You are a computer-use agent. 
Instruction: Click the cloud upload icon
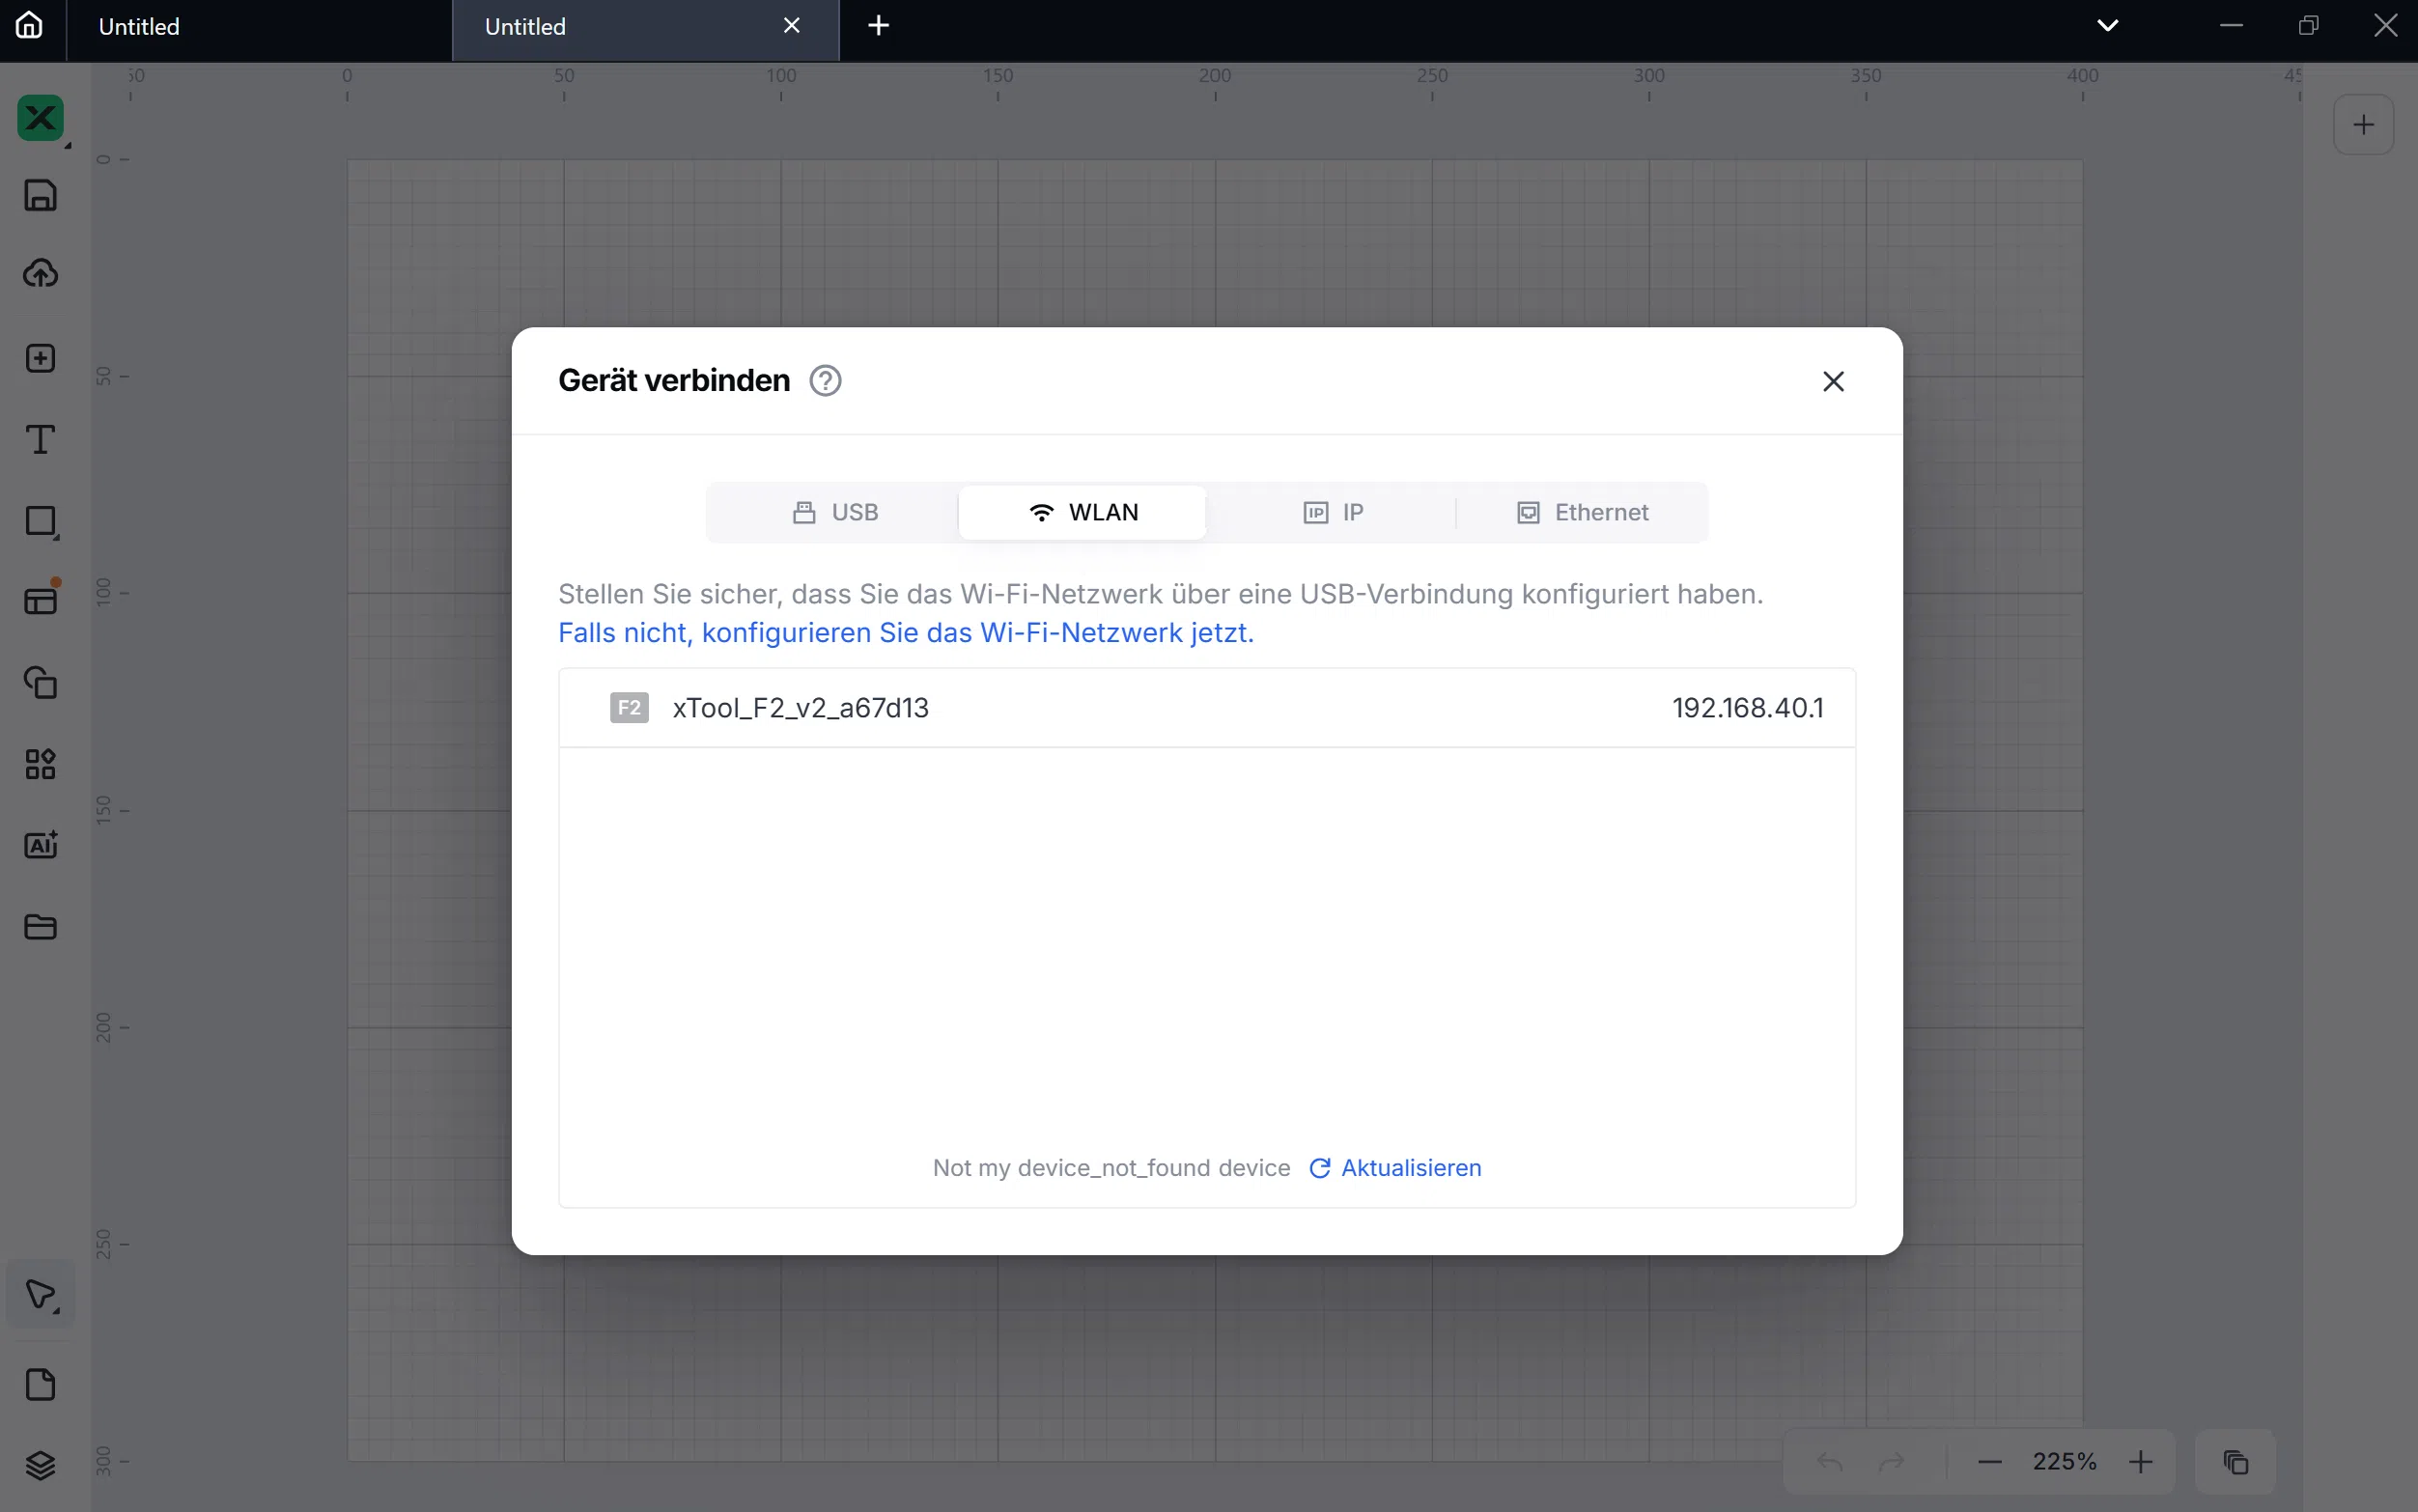(x=40, y=273)
